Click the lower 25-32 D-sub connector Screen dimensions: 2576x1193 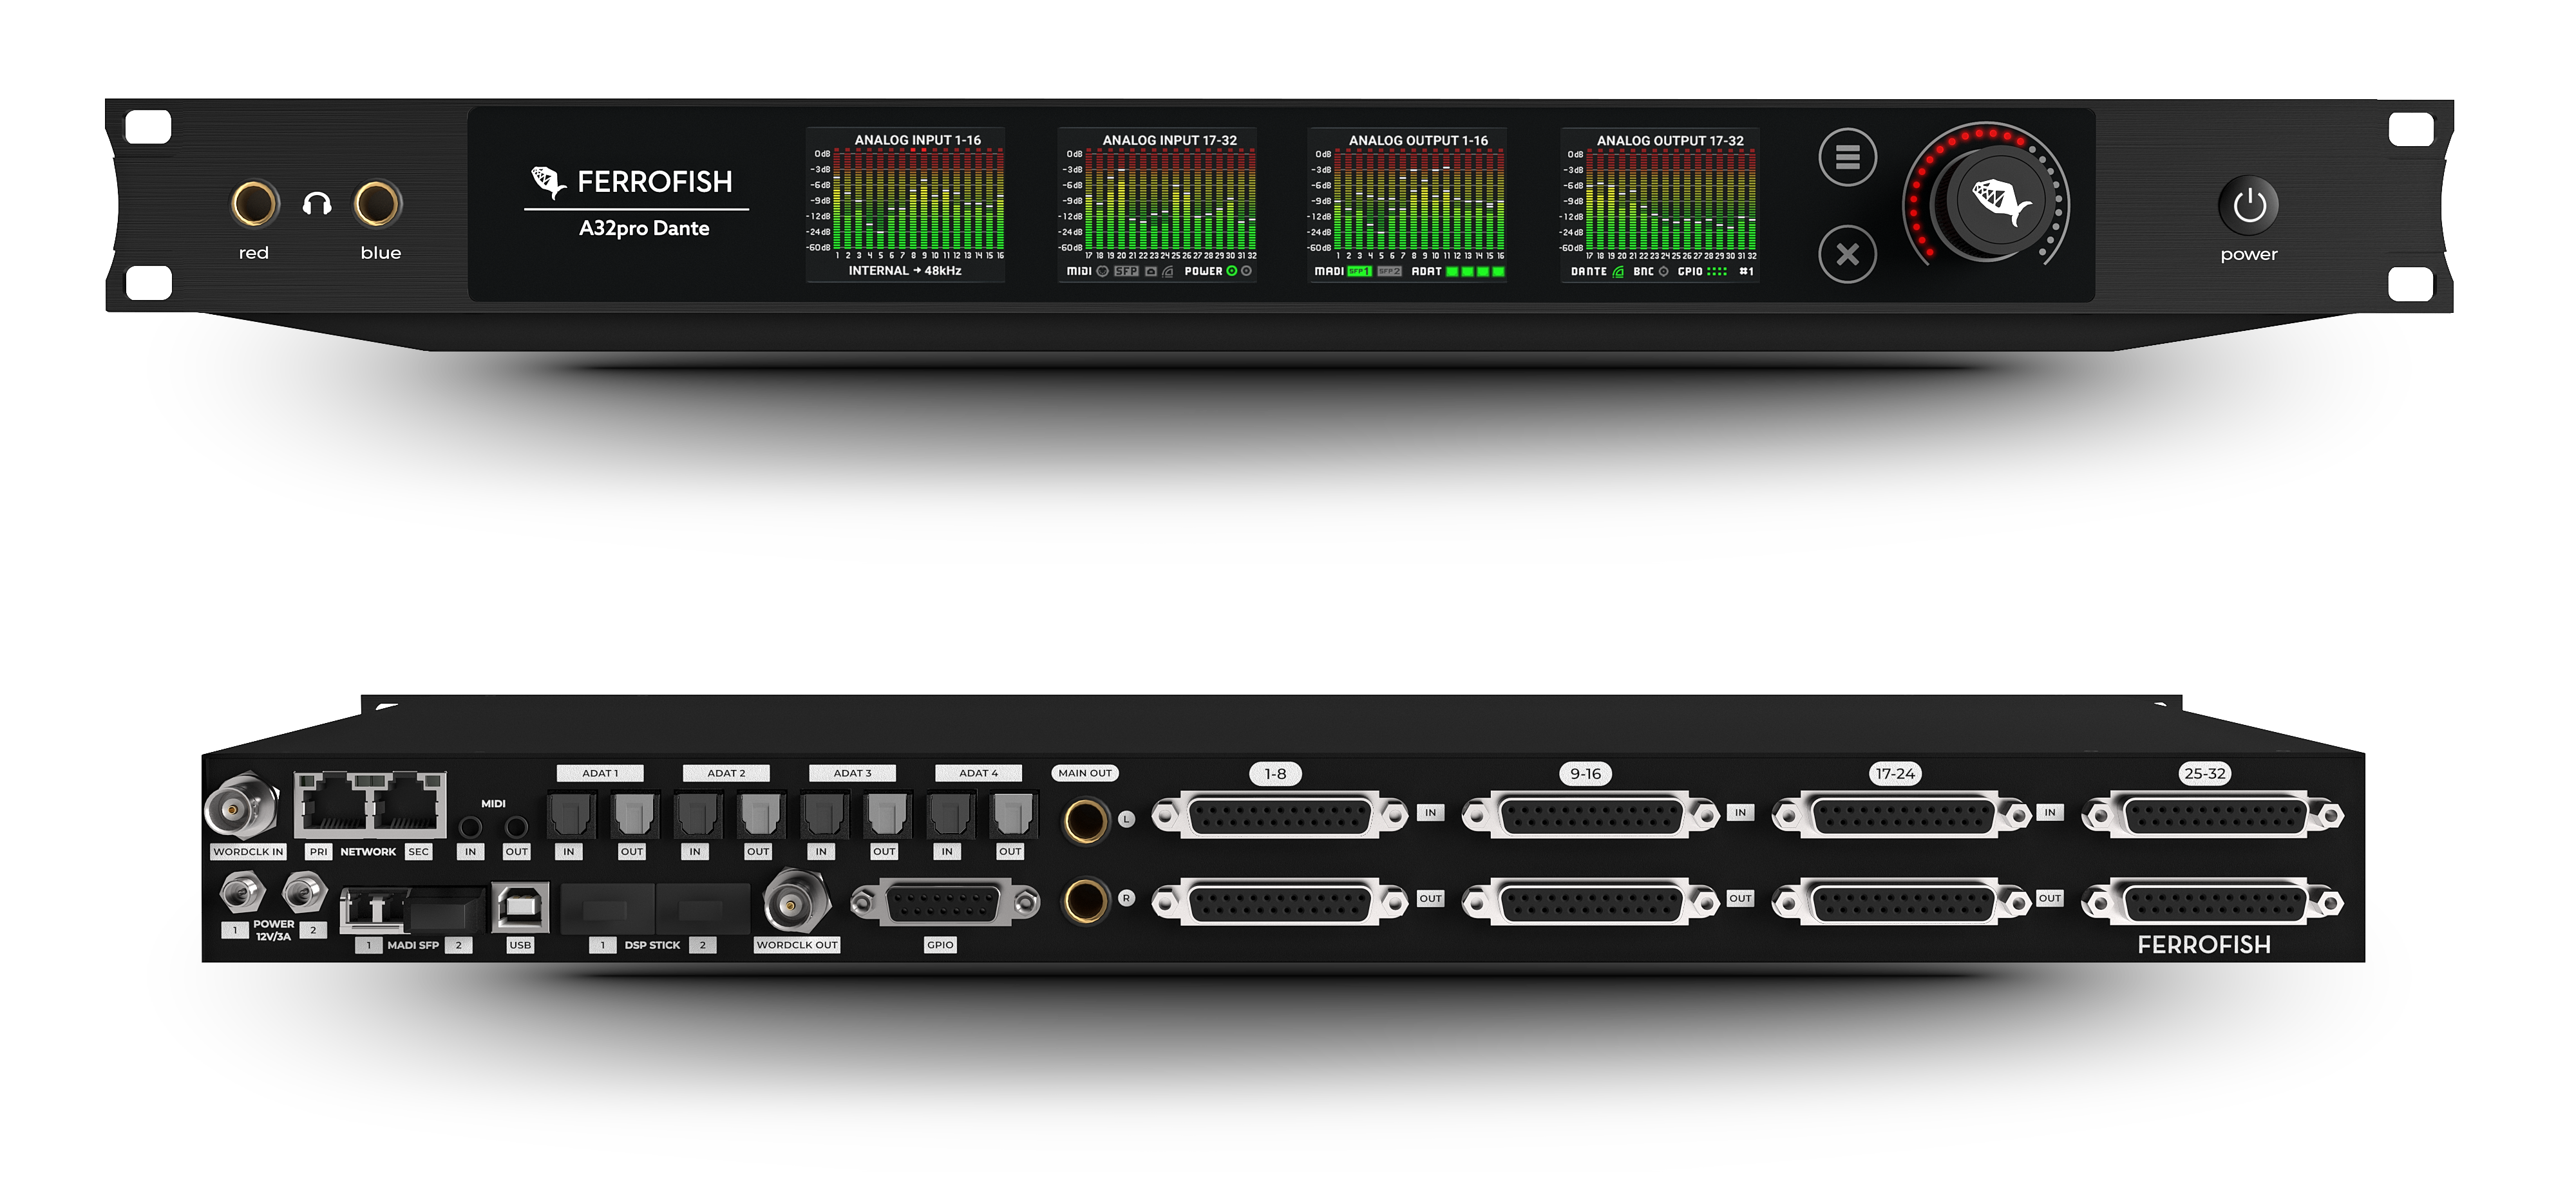coord(2212,903)
